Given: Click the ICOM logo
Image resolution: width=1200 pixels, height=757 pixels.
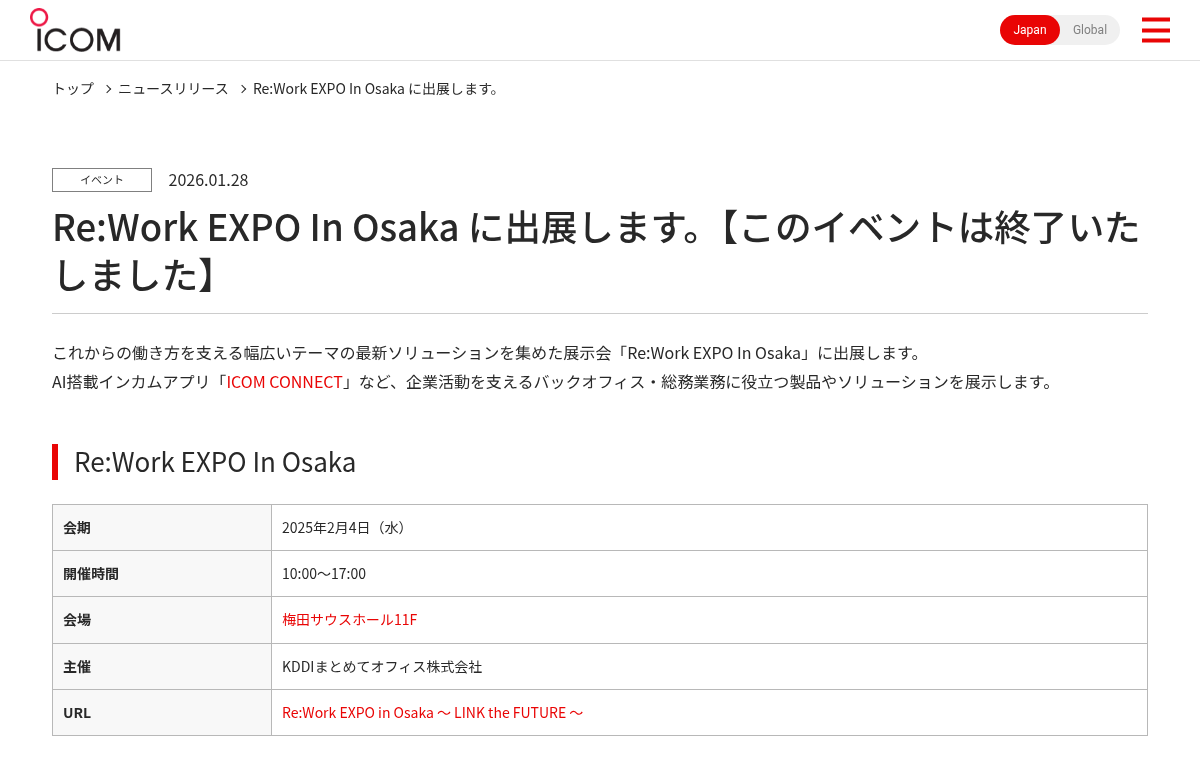Looking at the screenshot, I should (75, 30).
